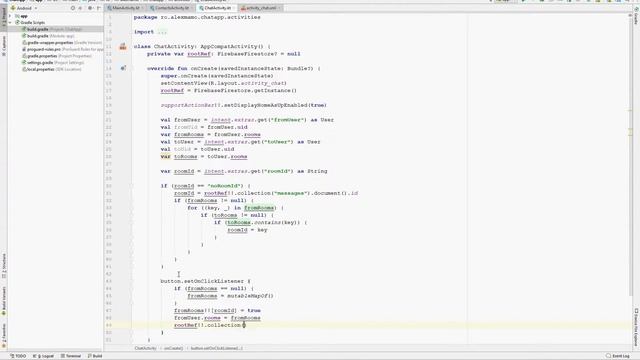This screenshot has width=640, height=360.
Task: Open the Gradle panel on right edge
Action: [636, 17]
